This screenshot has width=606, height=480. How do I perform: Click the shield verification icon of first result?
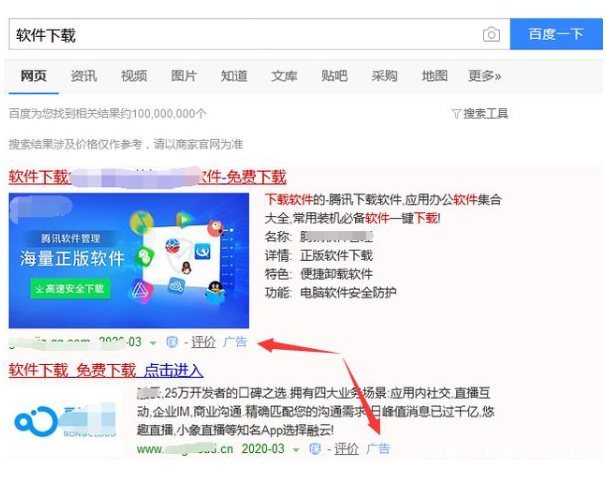[x=172, y=342]
